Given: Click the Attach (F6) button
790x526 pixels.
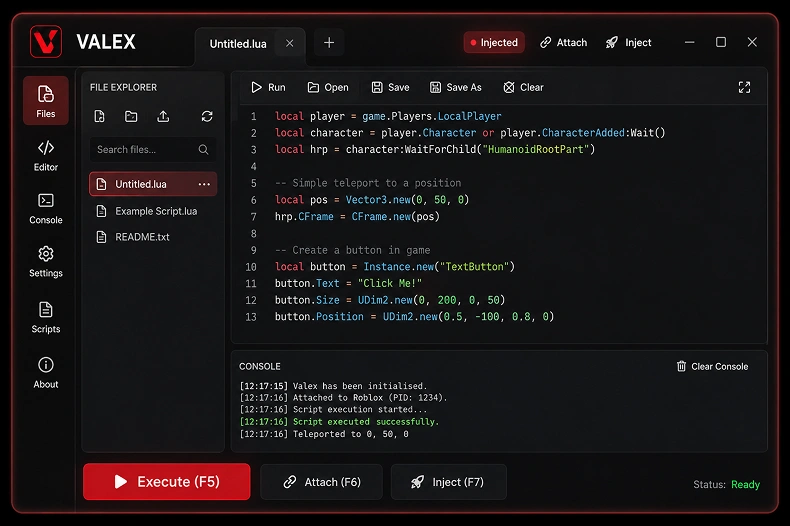Looking at the screenshot, I should [x=321, y=482].
